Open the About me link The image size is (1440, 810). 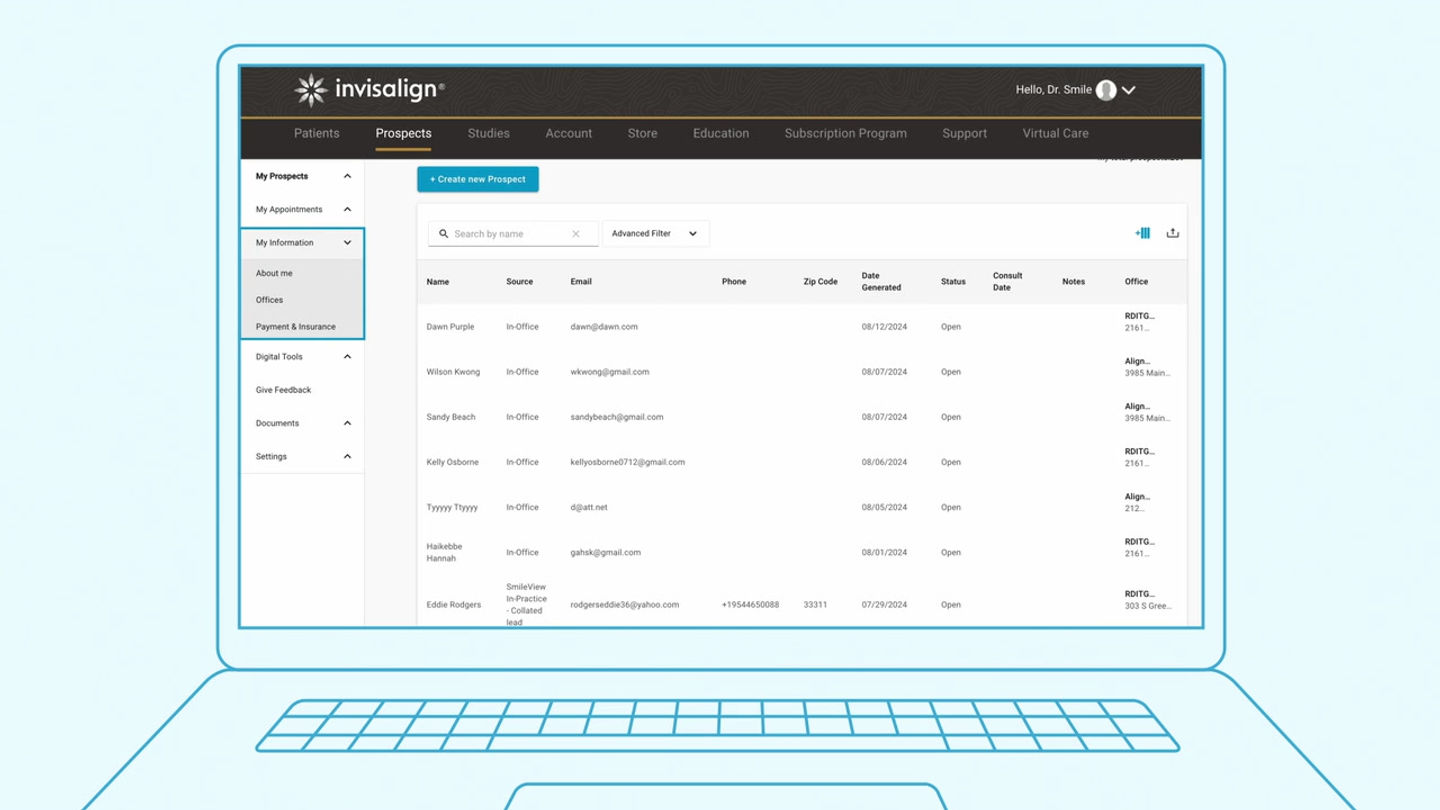(x=274, y=273)
